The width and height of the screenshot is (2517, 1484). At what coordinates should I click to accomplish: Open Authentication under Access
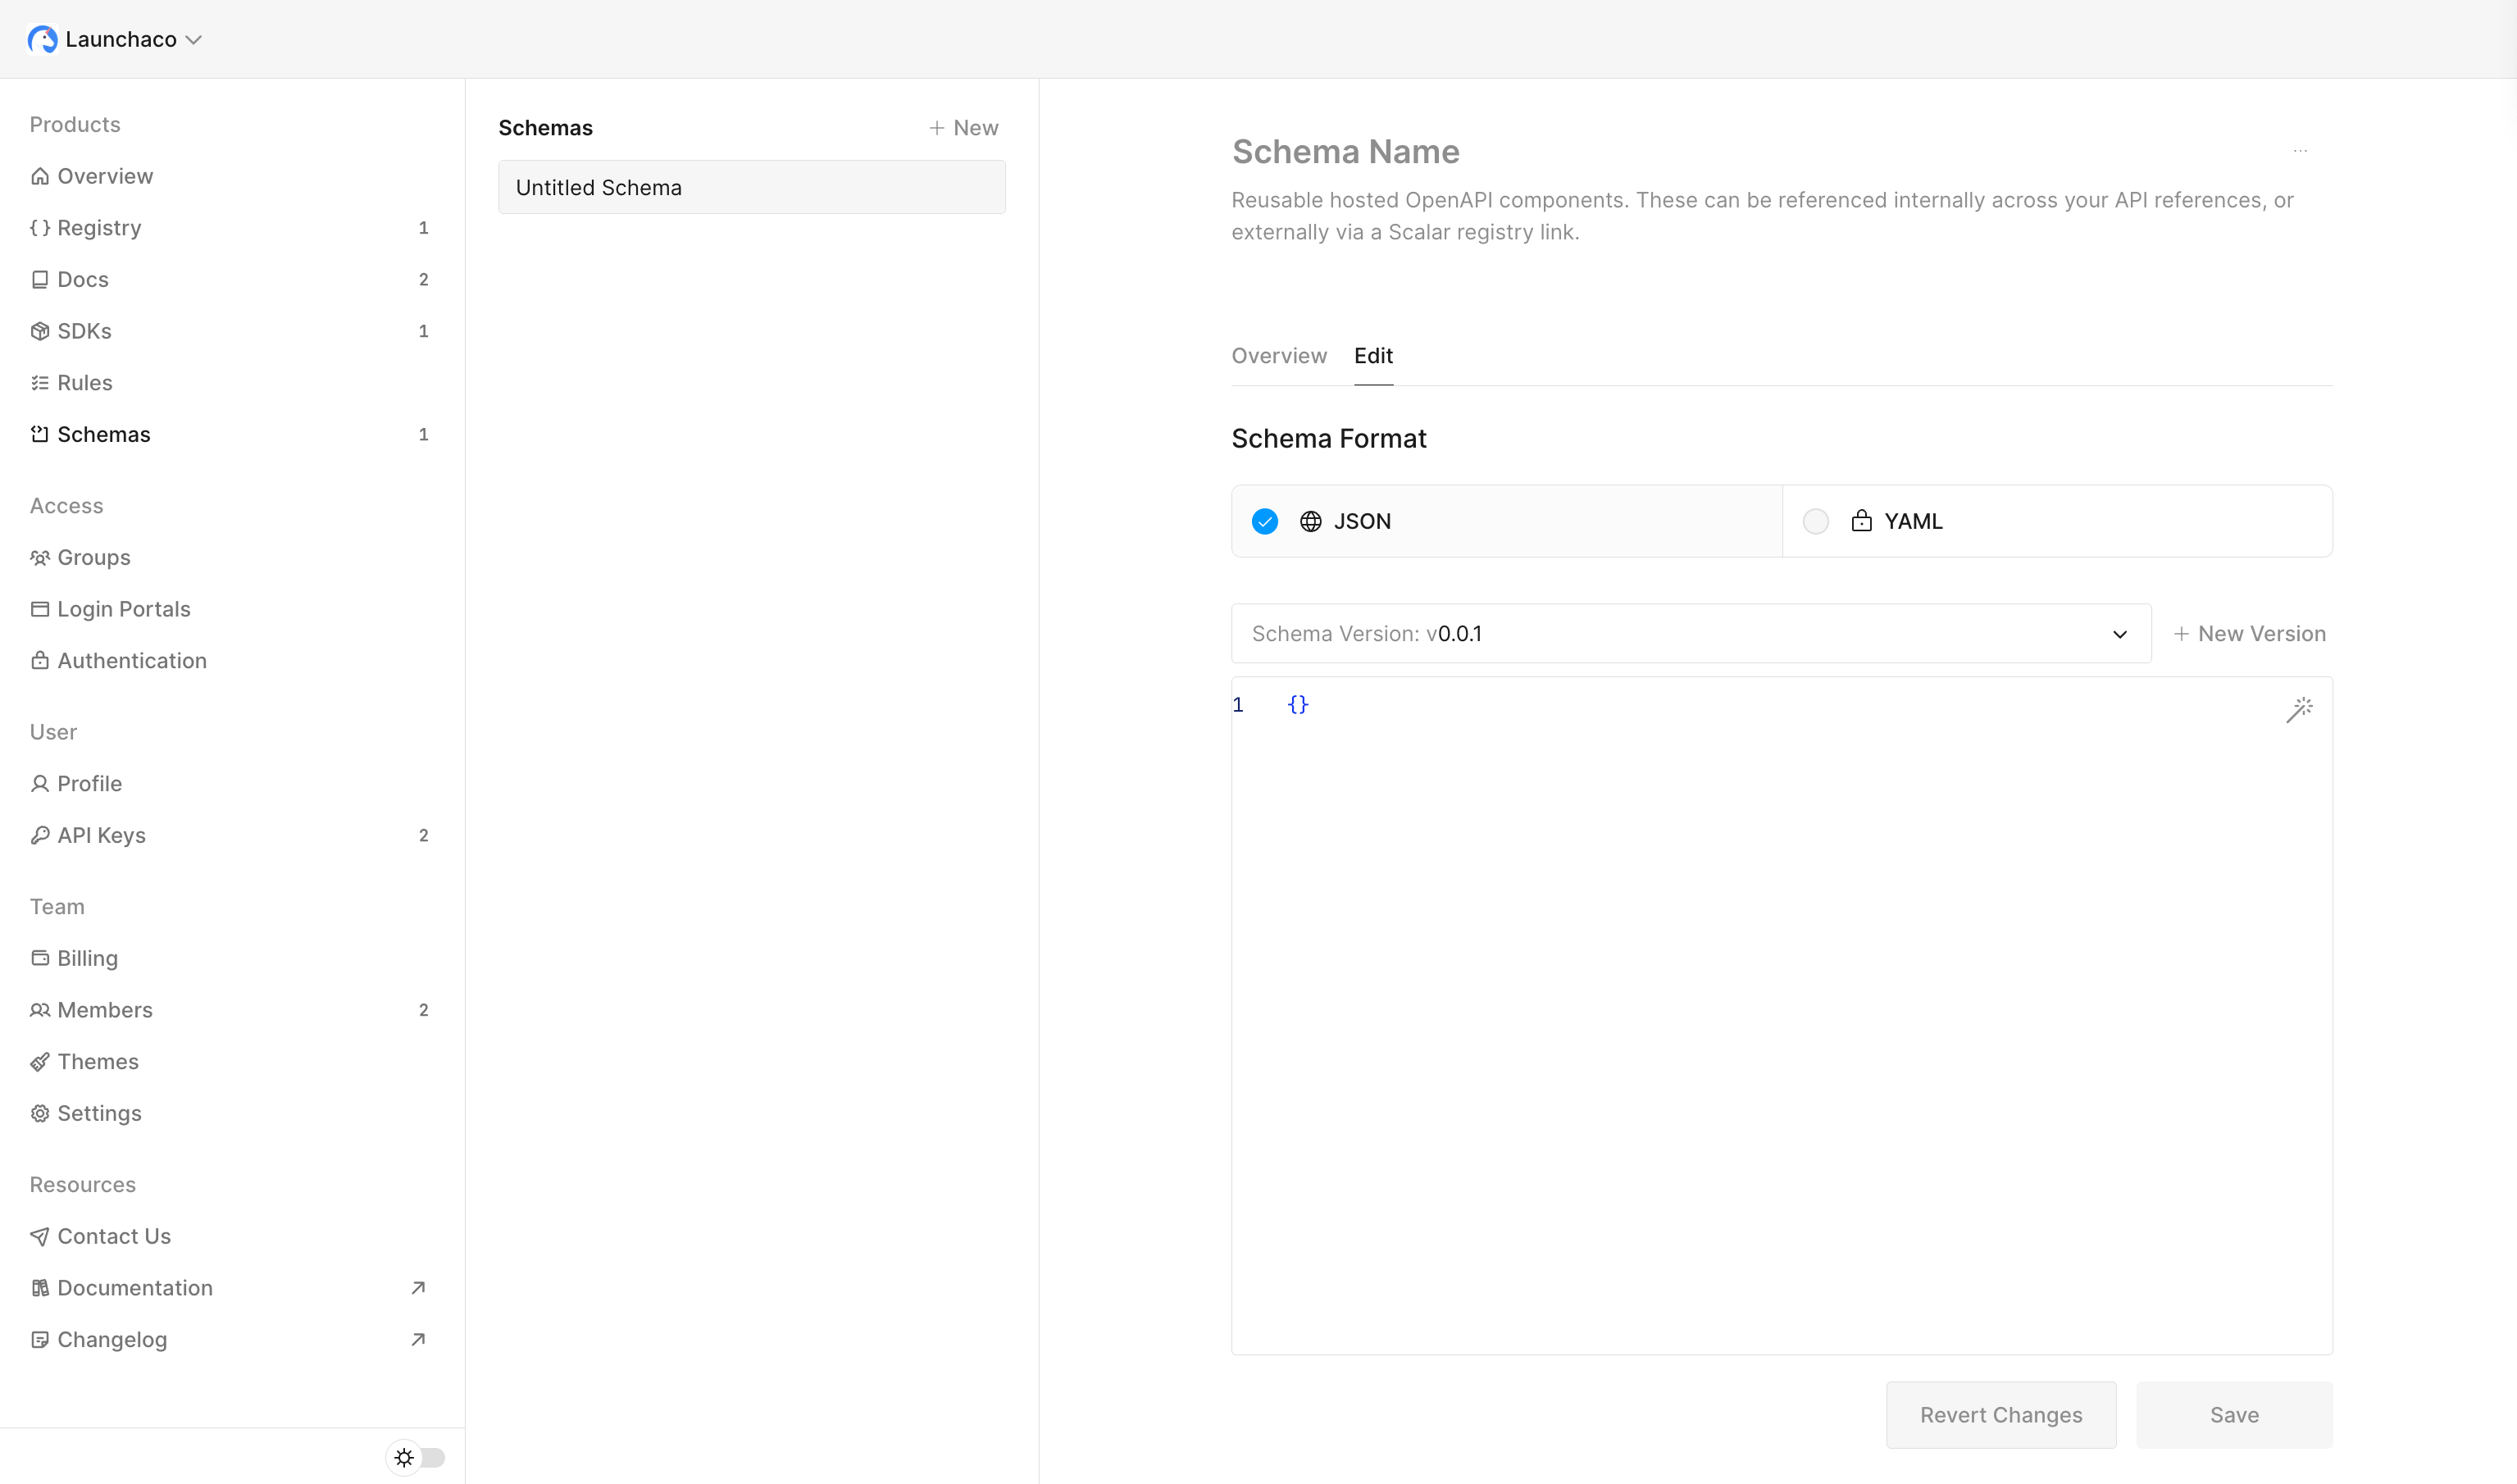click(x=131, y=660)
